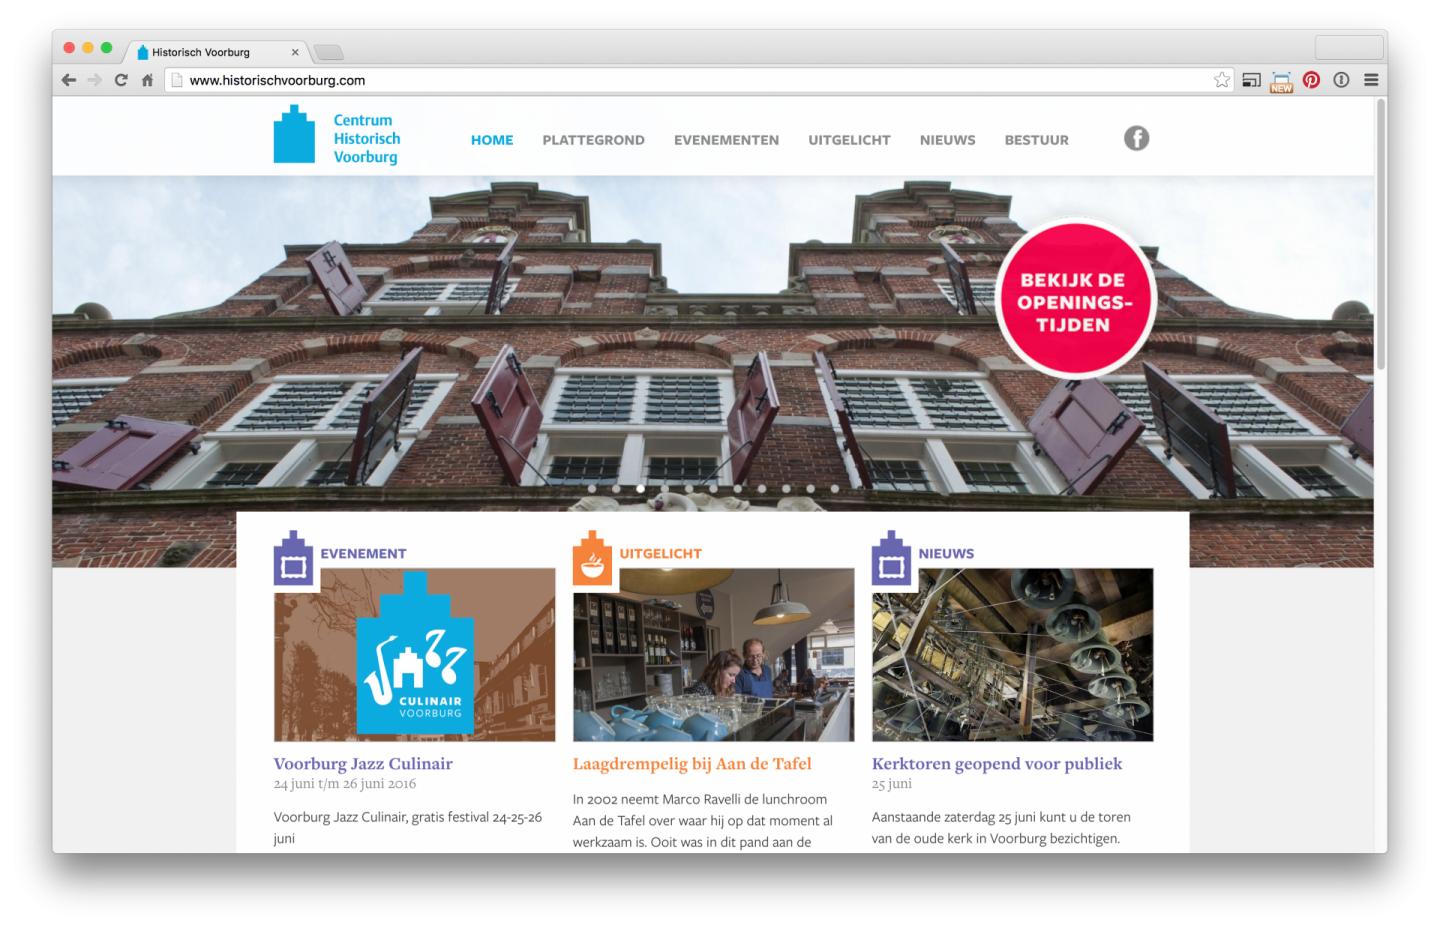Image resolution: width=1440 pixels, height=928 pixels.
Task: Click the Cast screen extension icon
Action: pyautogui.click(x=1251, y=80)
